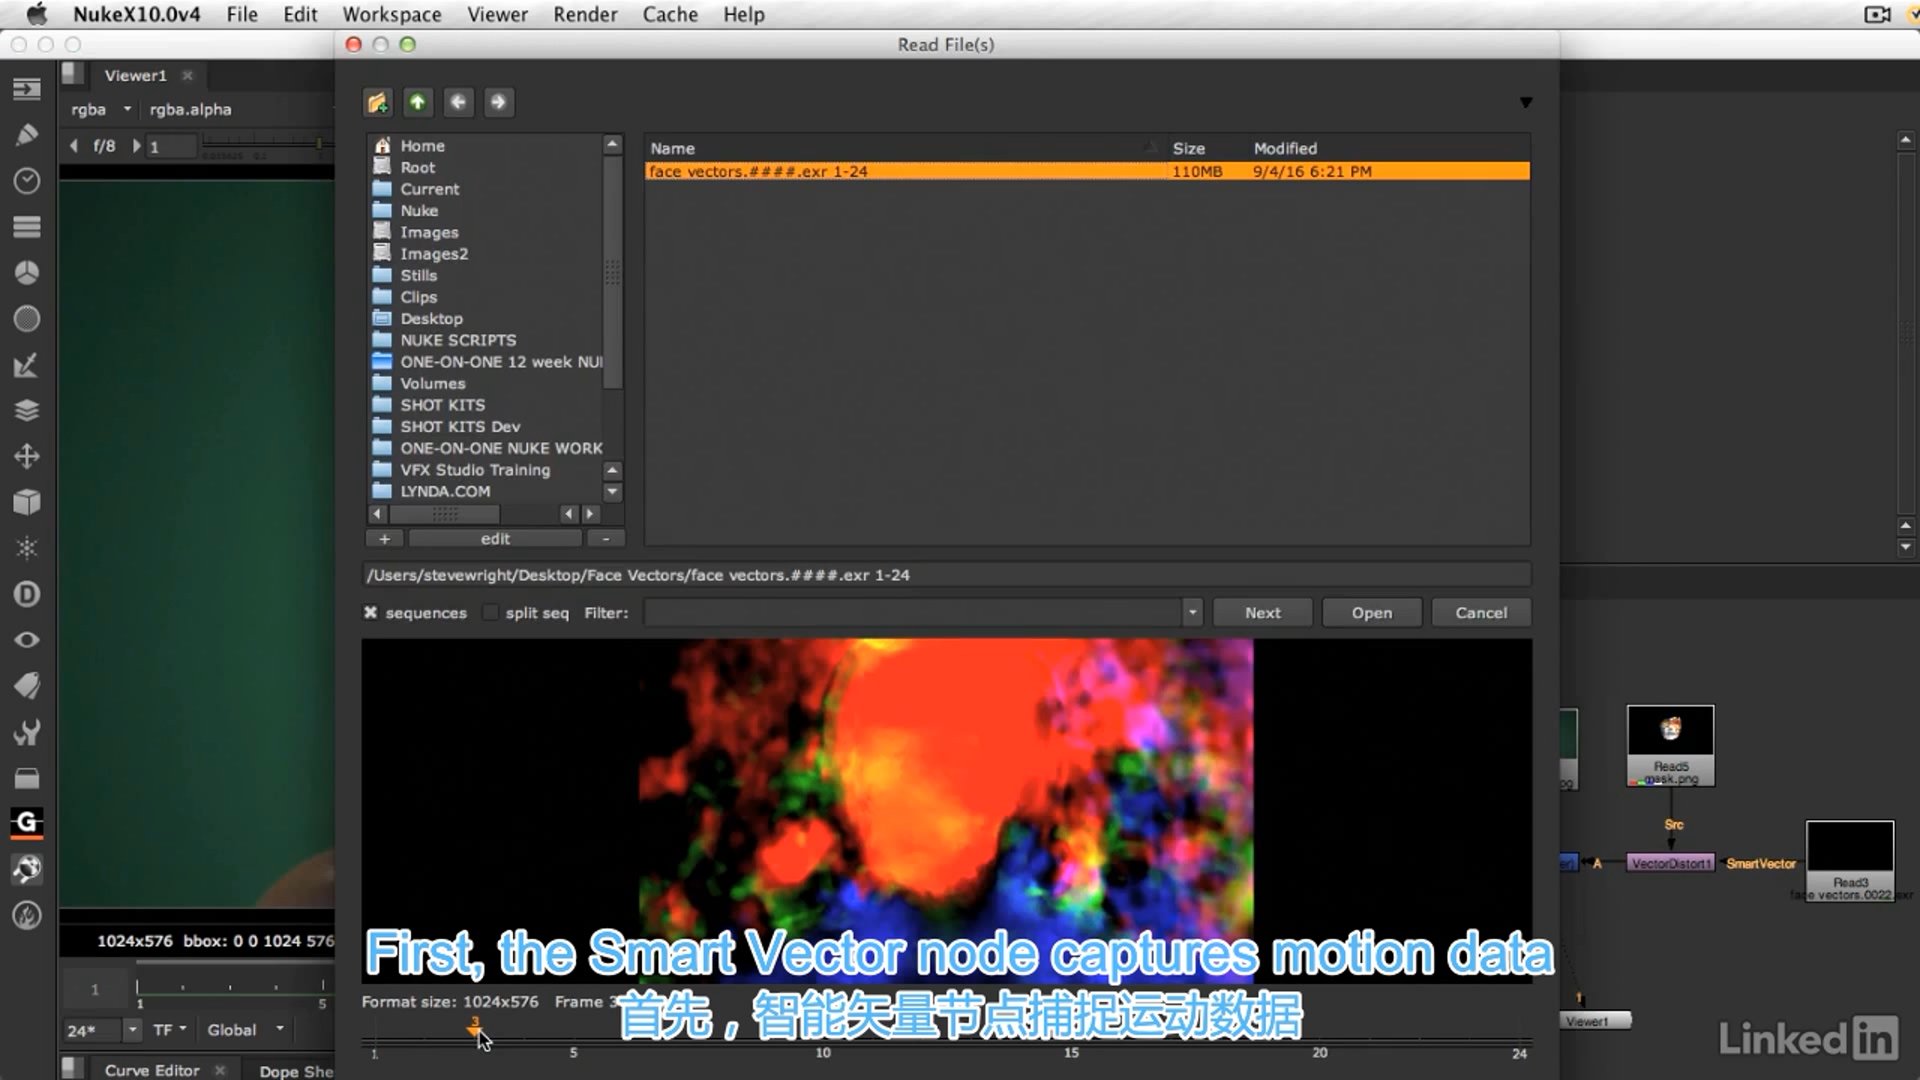The width and height of the screenshot is (1920, 1080).
Task: Open the Transform nodes move icon
Action: 27,457
